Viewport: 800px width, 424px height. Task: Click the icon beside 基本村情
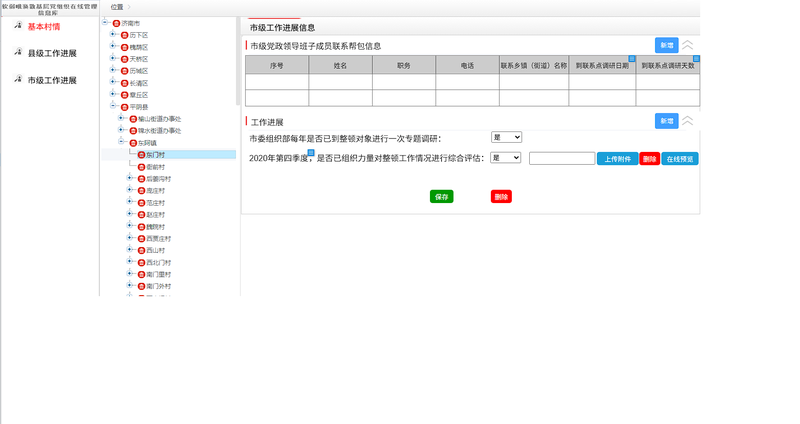[17, 26]
